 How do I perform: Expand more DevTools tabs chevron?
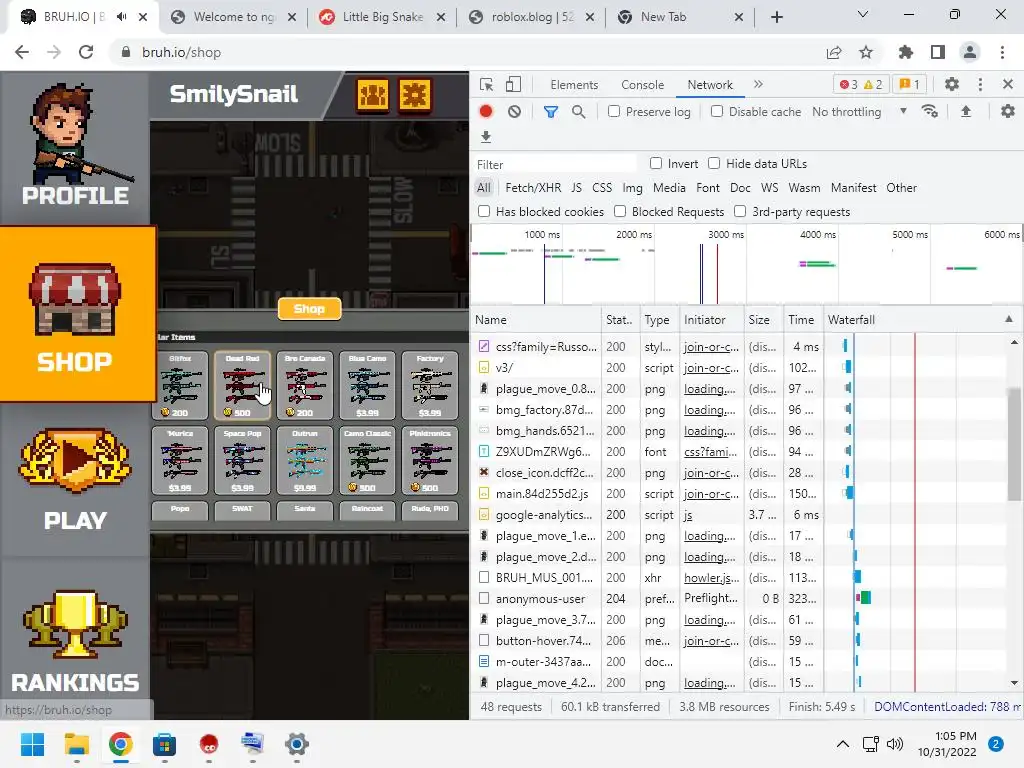[x=758, y=84]
